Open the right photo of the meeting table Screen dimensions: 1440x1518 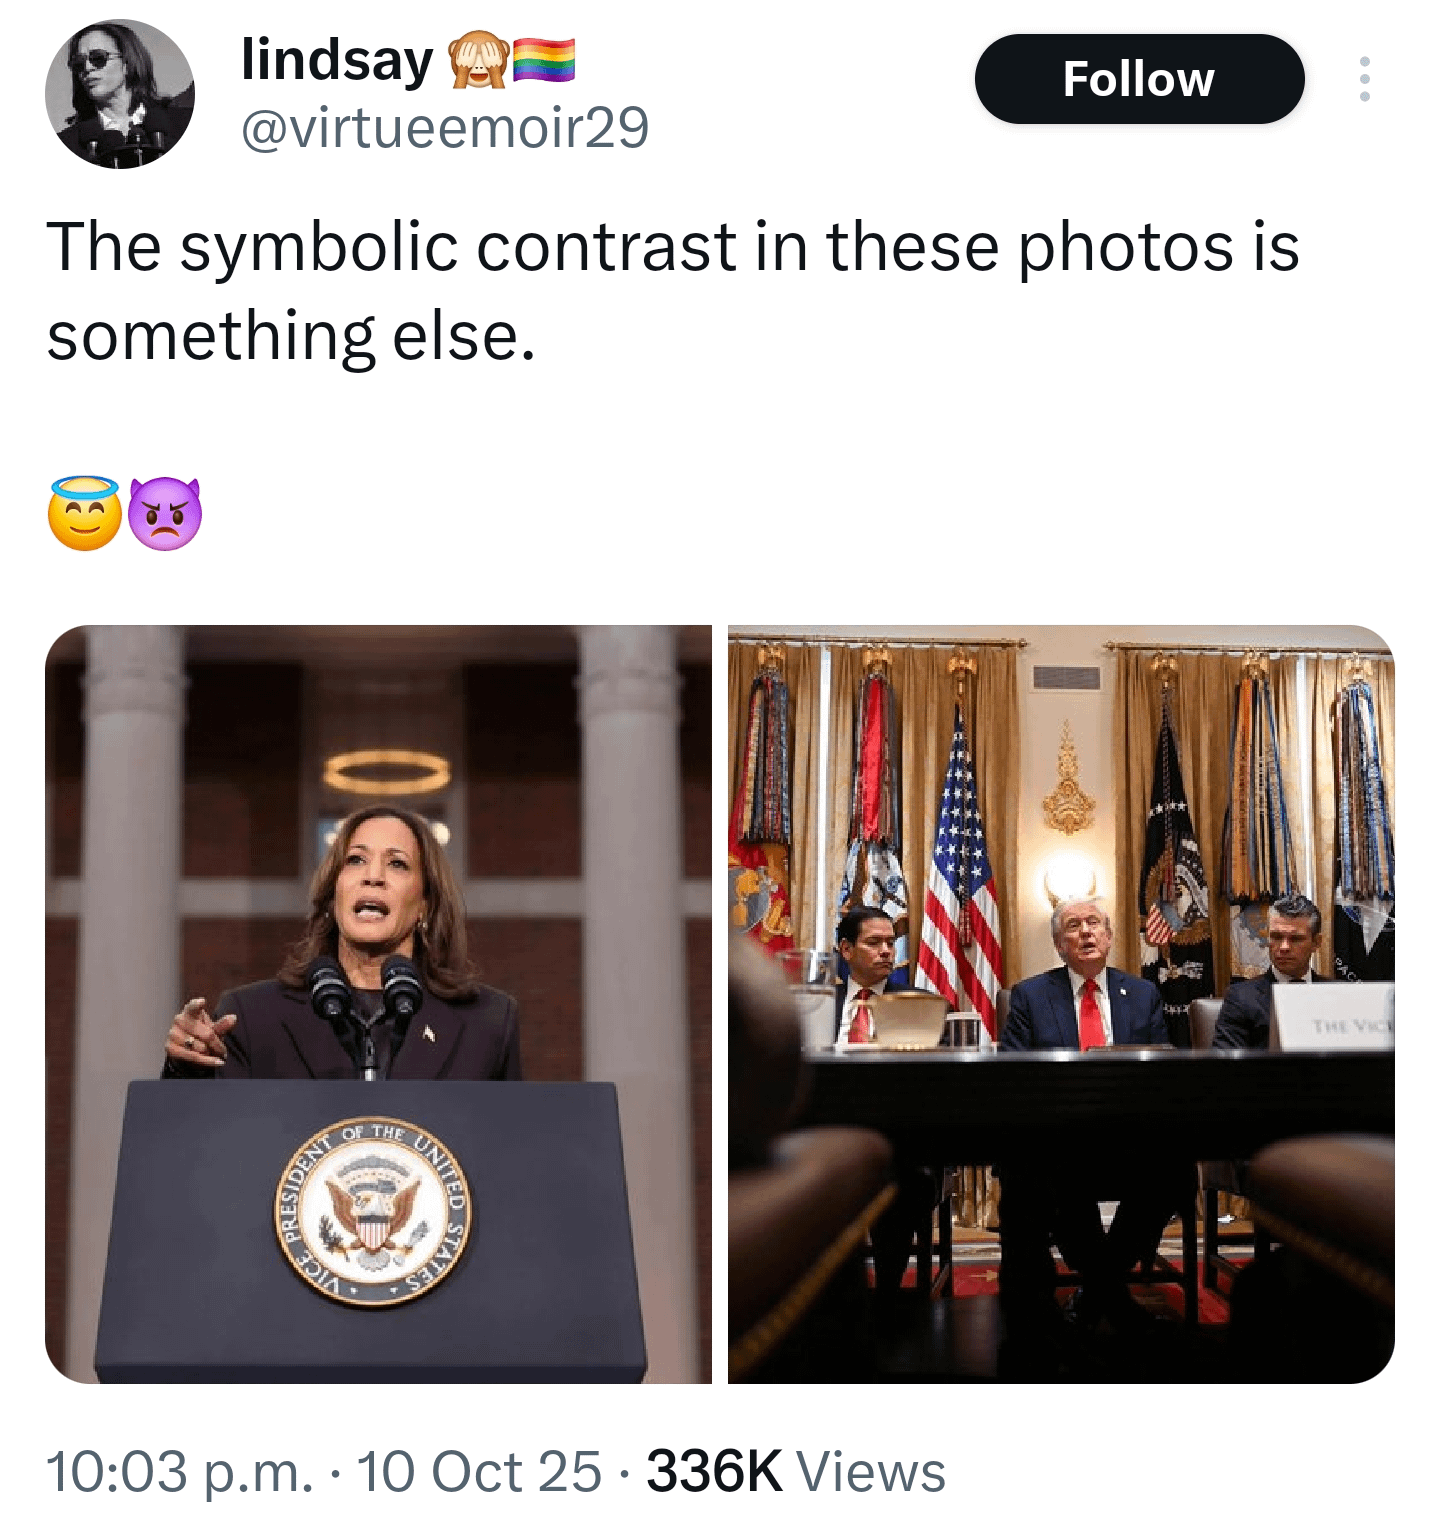pyautogui.click(x=1061, y=1004)
